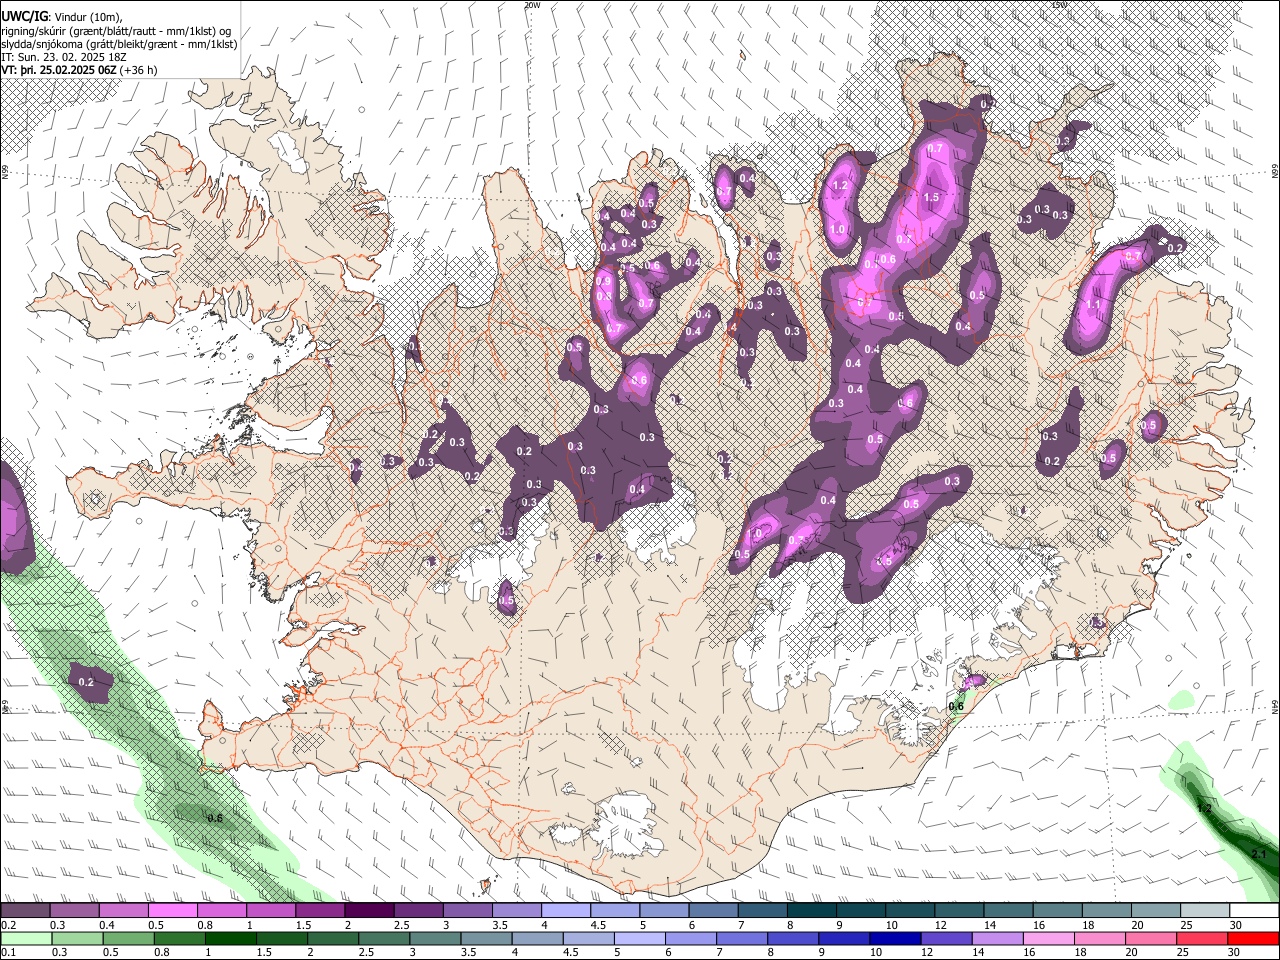Screen dimensions: 1280x960
Task: Click the darkest green swatch labeled 1 on the rain scale
Action: point(231,938)
